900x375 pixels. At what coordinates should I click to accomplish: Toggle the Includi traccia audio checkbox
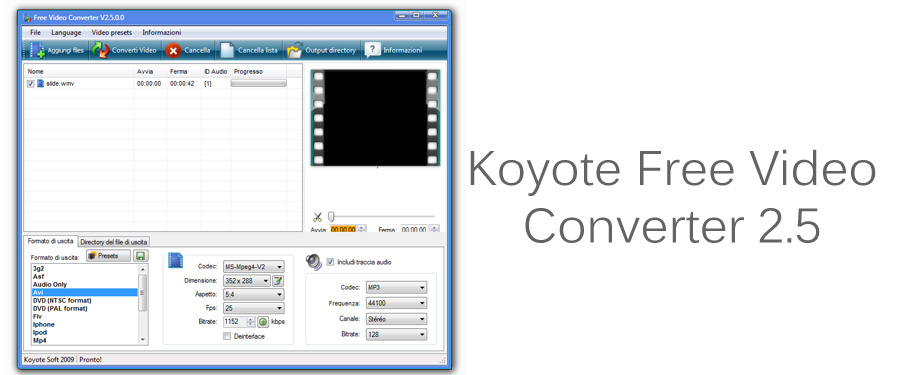[330, 262]
